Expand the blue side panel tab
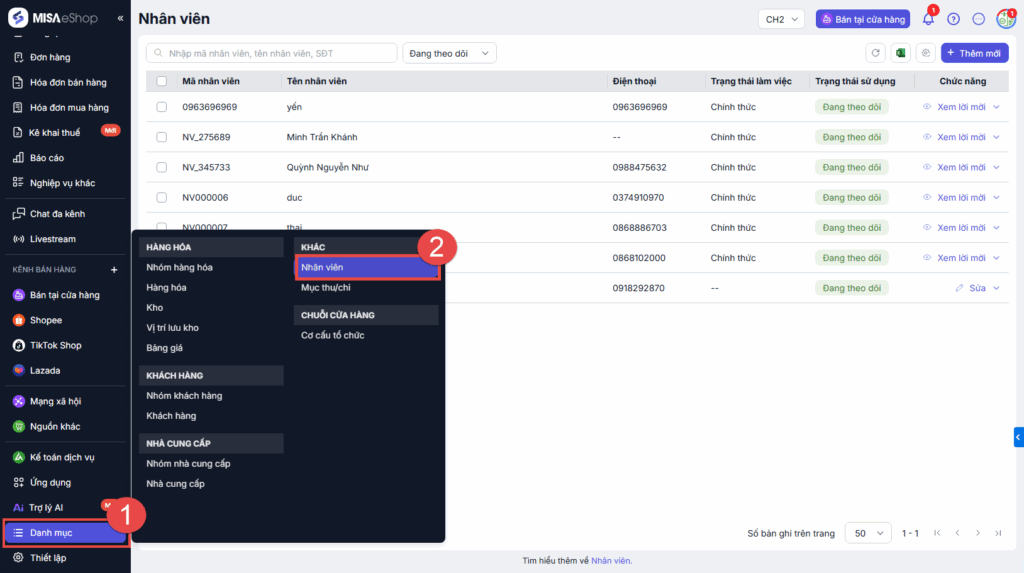The height and width of the screenshot is (573, 1024). [x=1018, y=437]
